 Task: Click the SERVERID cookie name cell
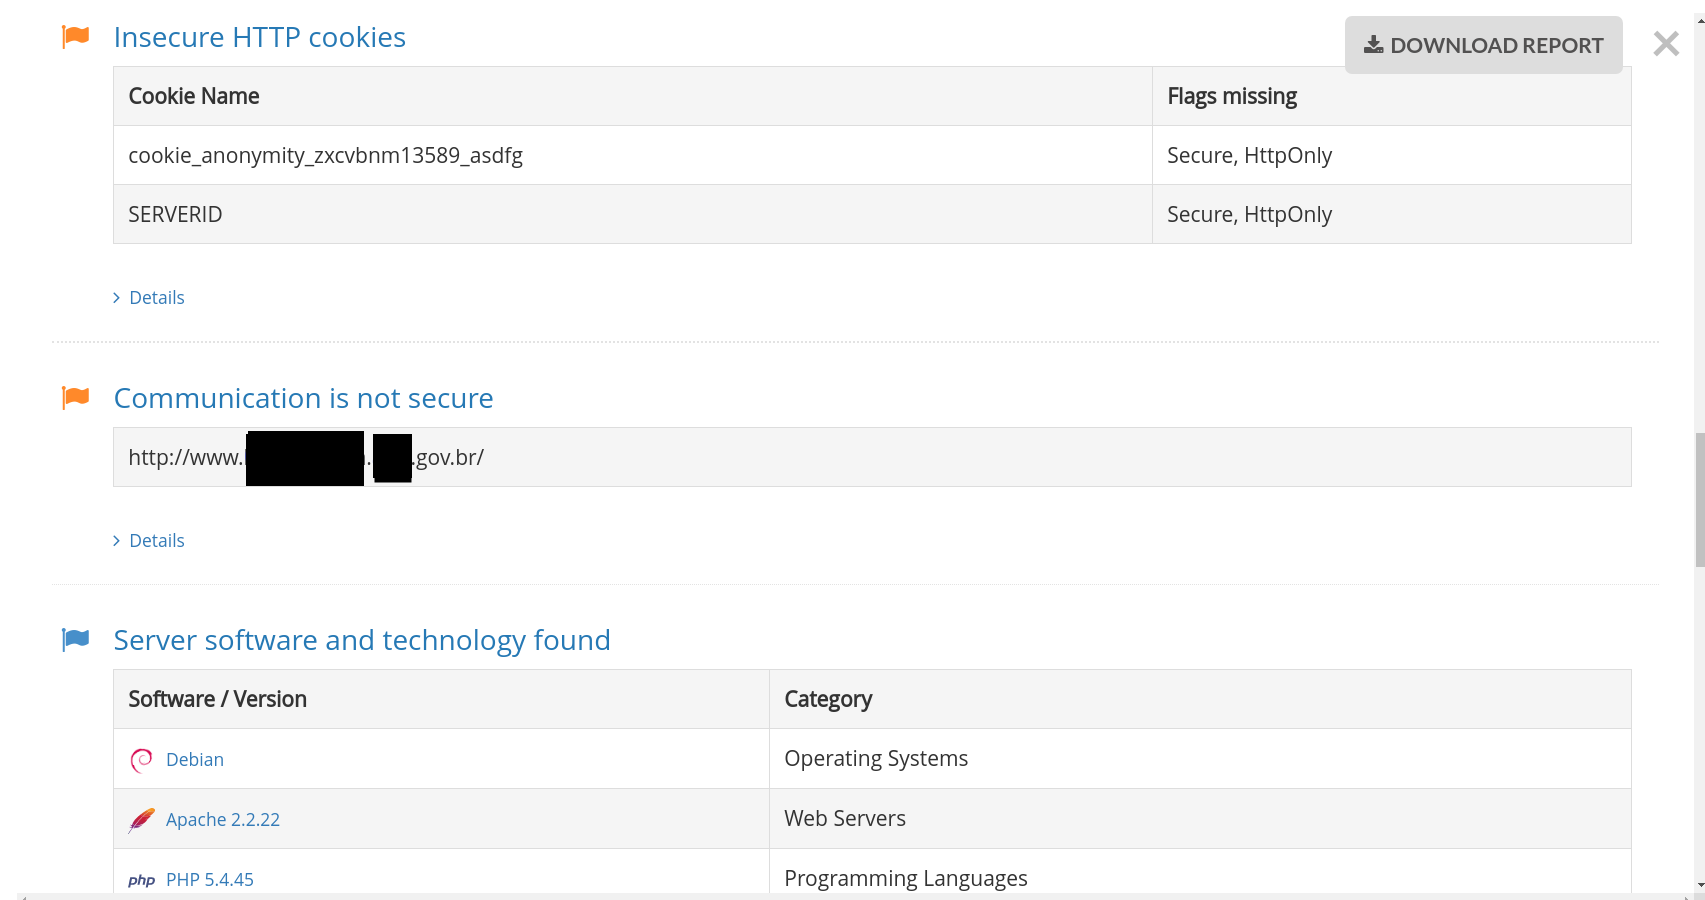pos(176,215)
